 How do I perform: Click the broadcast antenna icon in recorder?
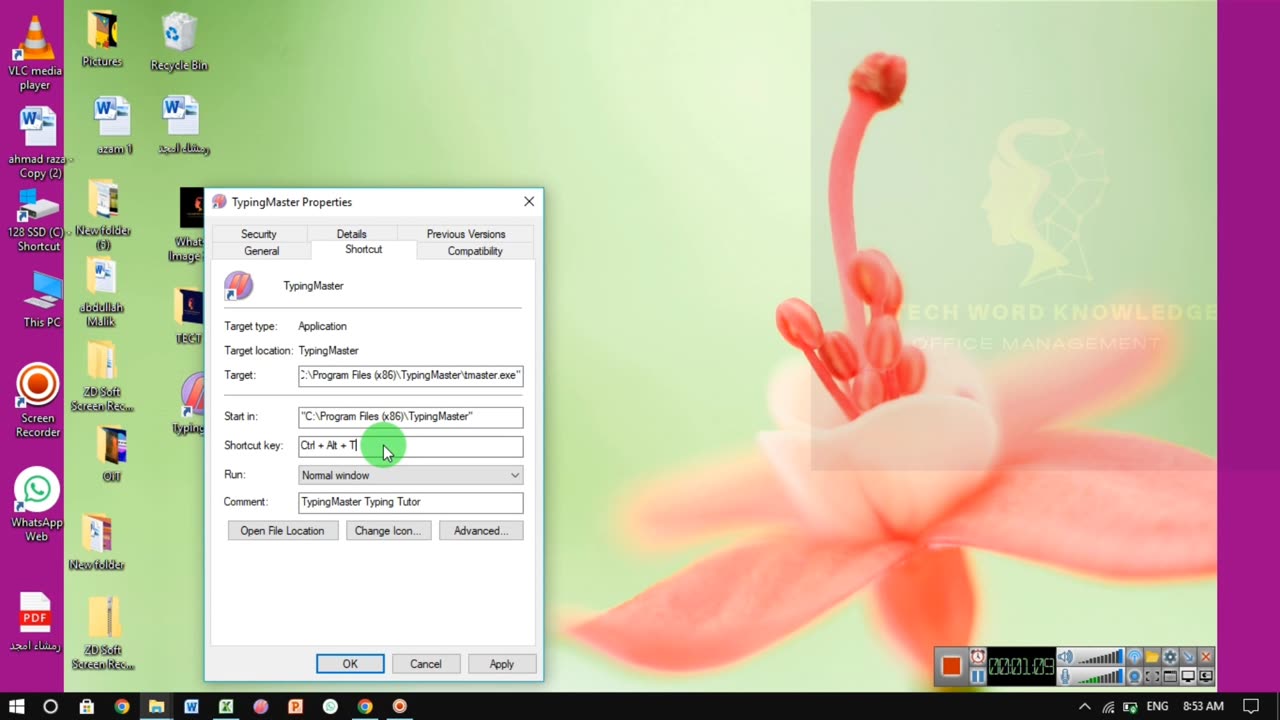1135,657
